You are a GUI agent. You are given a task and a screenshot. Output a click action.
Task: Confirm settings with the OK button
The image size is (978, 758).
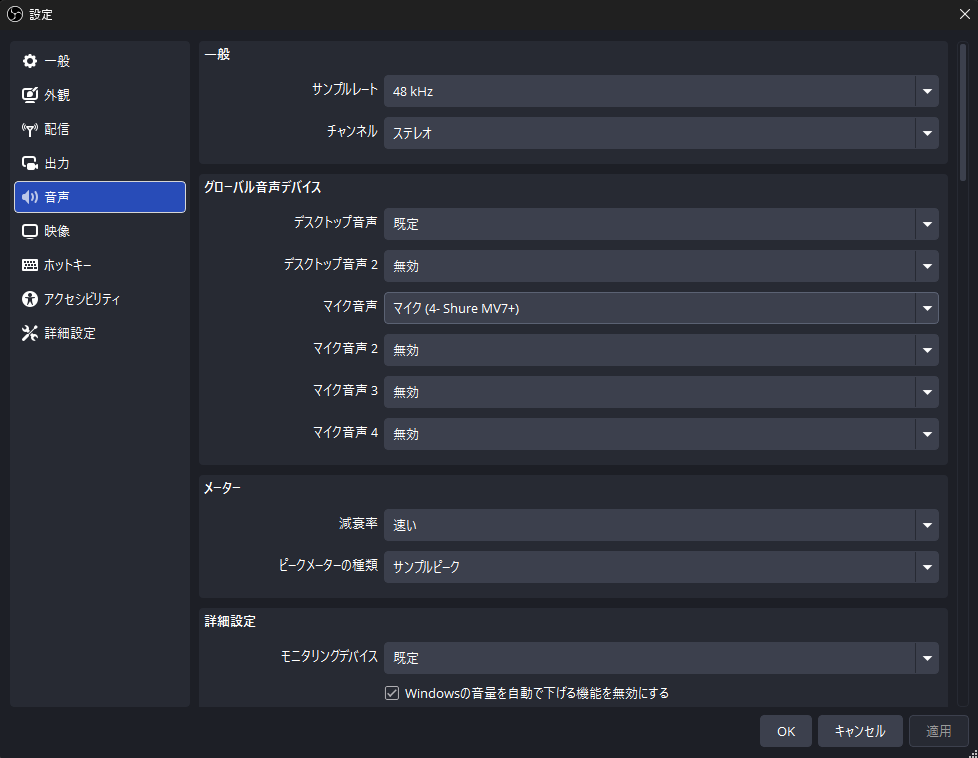tap(785, 731)
